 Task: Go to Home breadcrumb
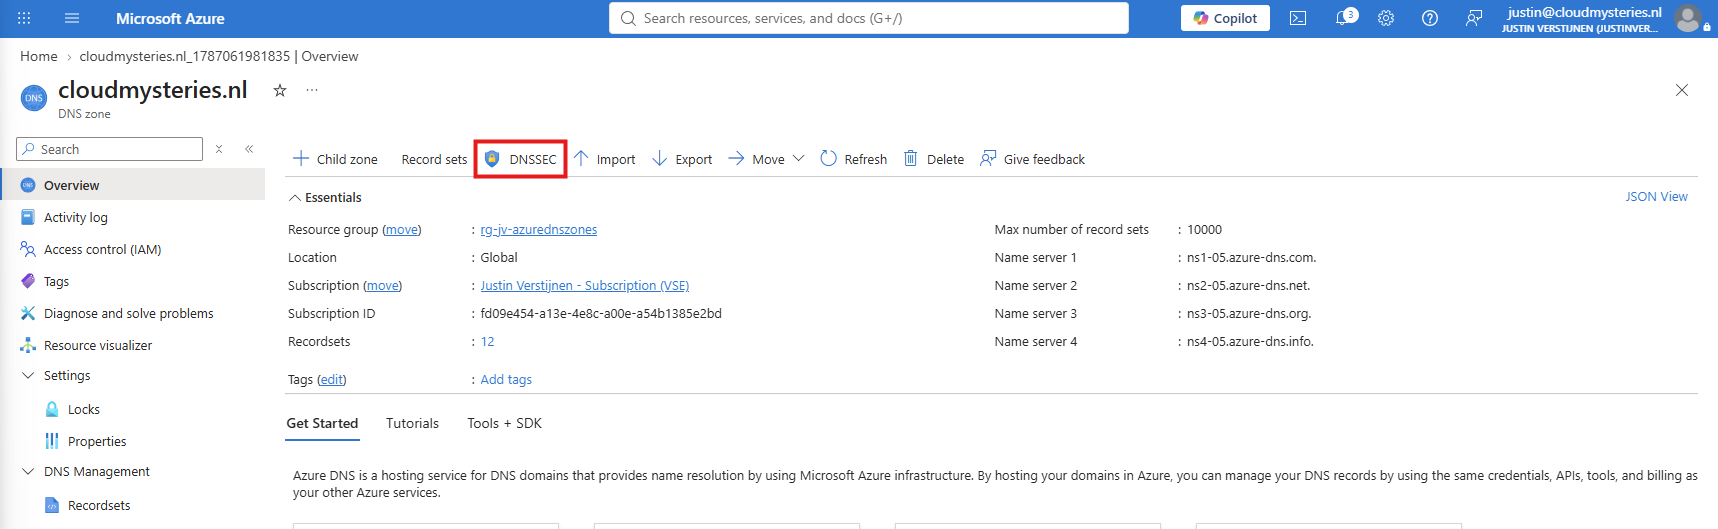click(39, 56)
